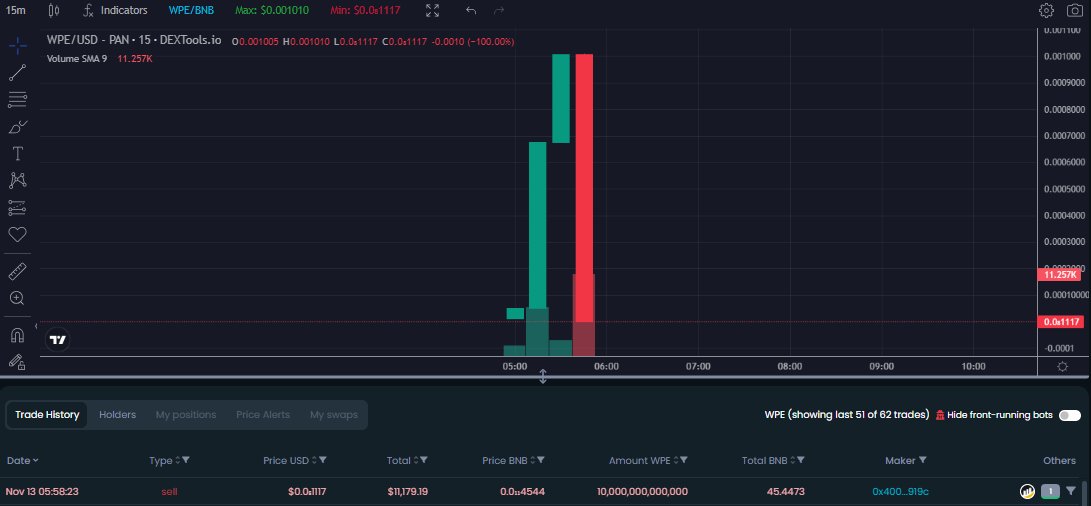Open the chart icon in trade row
This screenshot has height=506, width=1091.
pyautogui.click(x=1027, y=491)
